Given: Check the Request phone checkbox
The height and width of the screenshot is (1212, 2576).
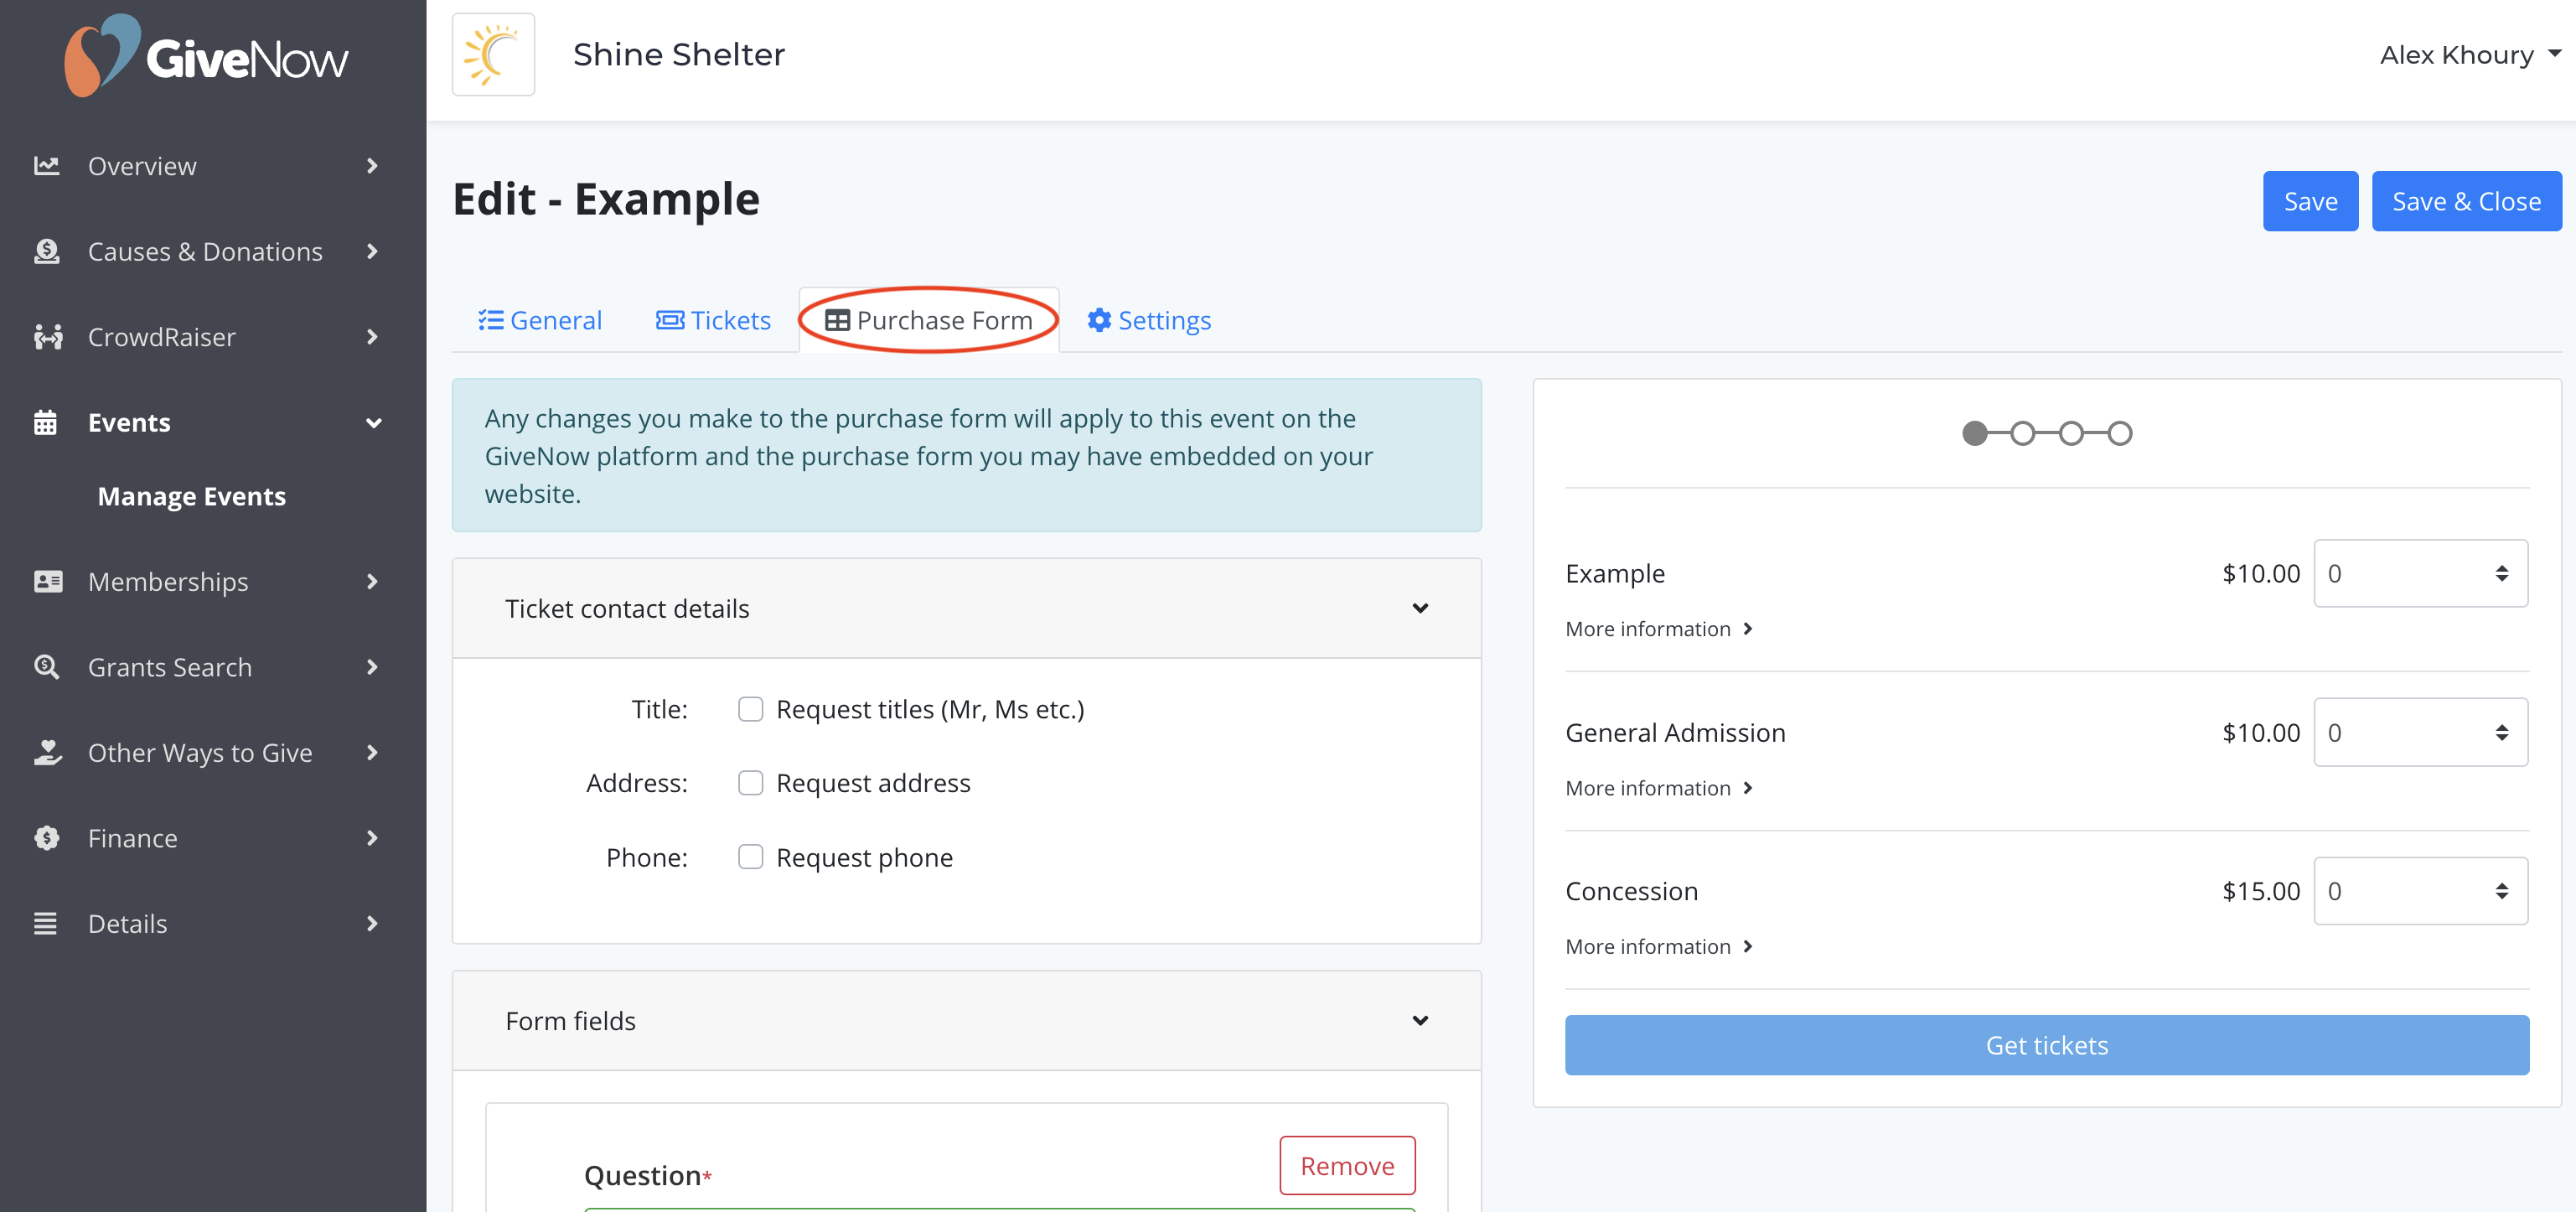Looking at the screenshot, I should point(750,857).
